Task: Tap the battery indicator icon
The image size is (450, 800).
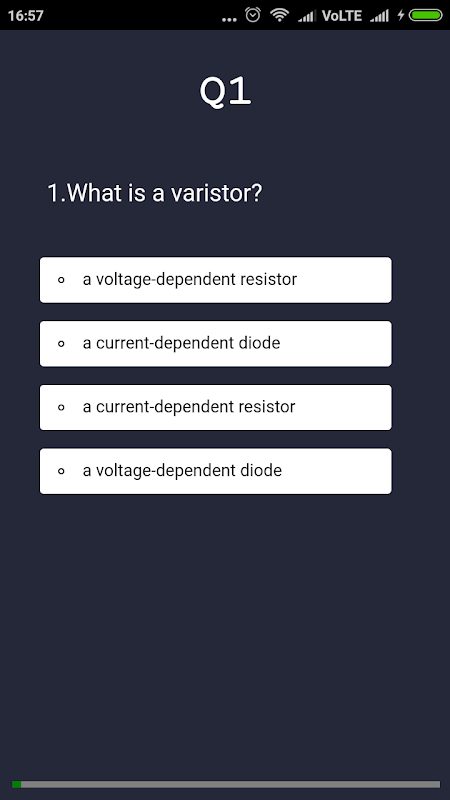Action: click(x=426, y=15)
